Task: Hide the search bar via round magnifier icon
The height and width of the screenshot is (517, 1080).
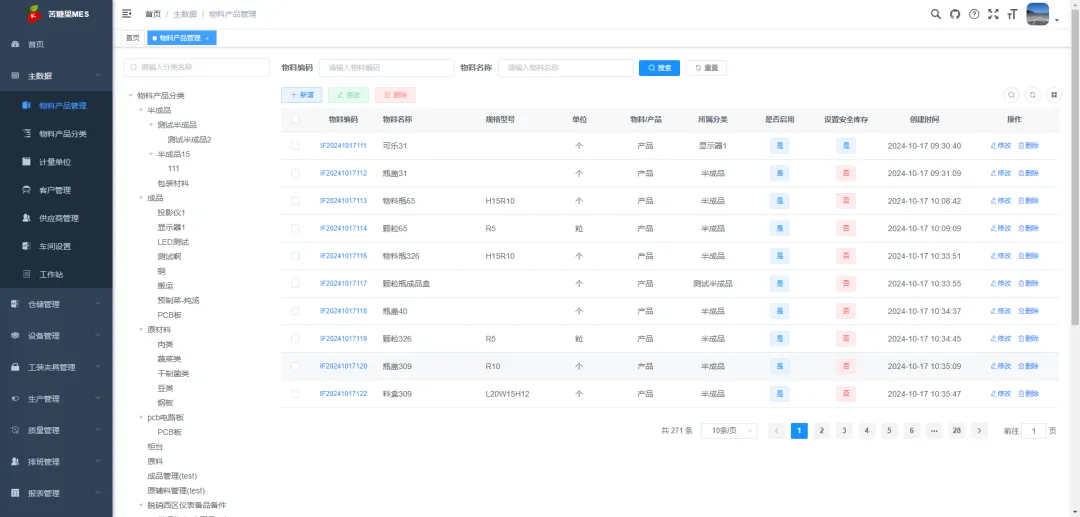Action: (x=1012, y=95)
